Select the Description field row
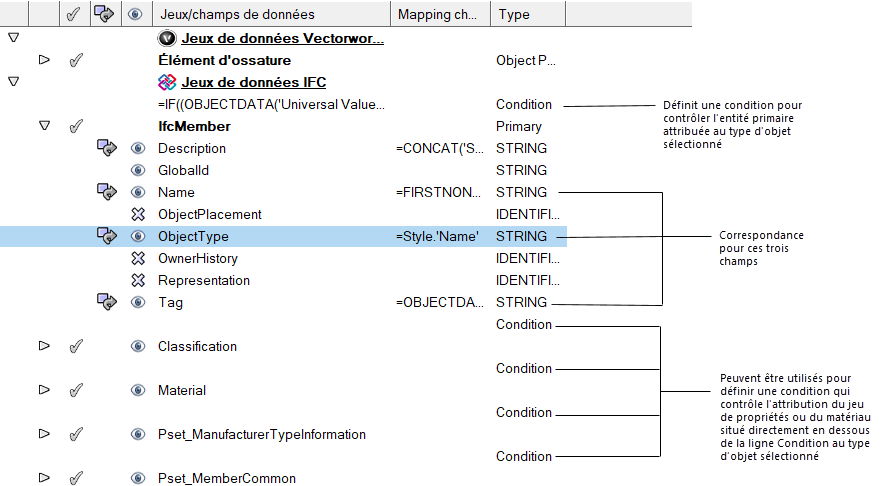This screenshot has width=883, height=486. (192, 148)
